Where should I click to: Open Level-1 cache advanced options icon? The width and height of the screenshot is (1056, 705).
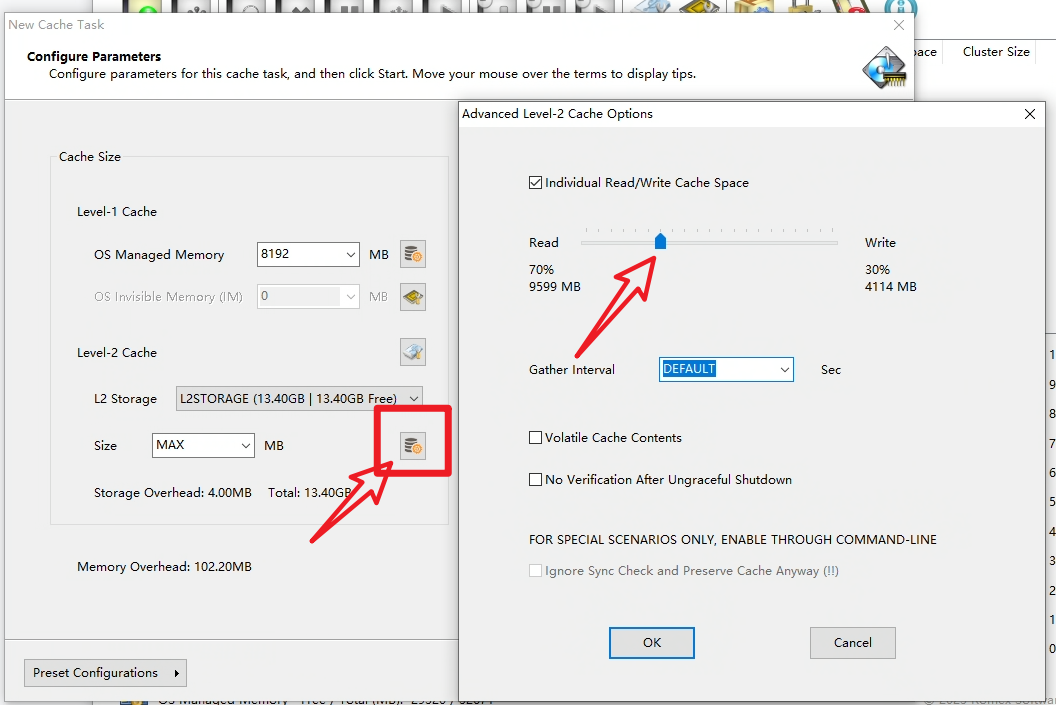(x=413, y=255)
